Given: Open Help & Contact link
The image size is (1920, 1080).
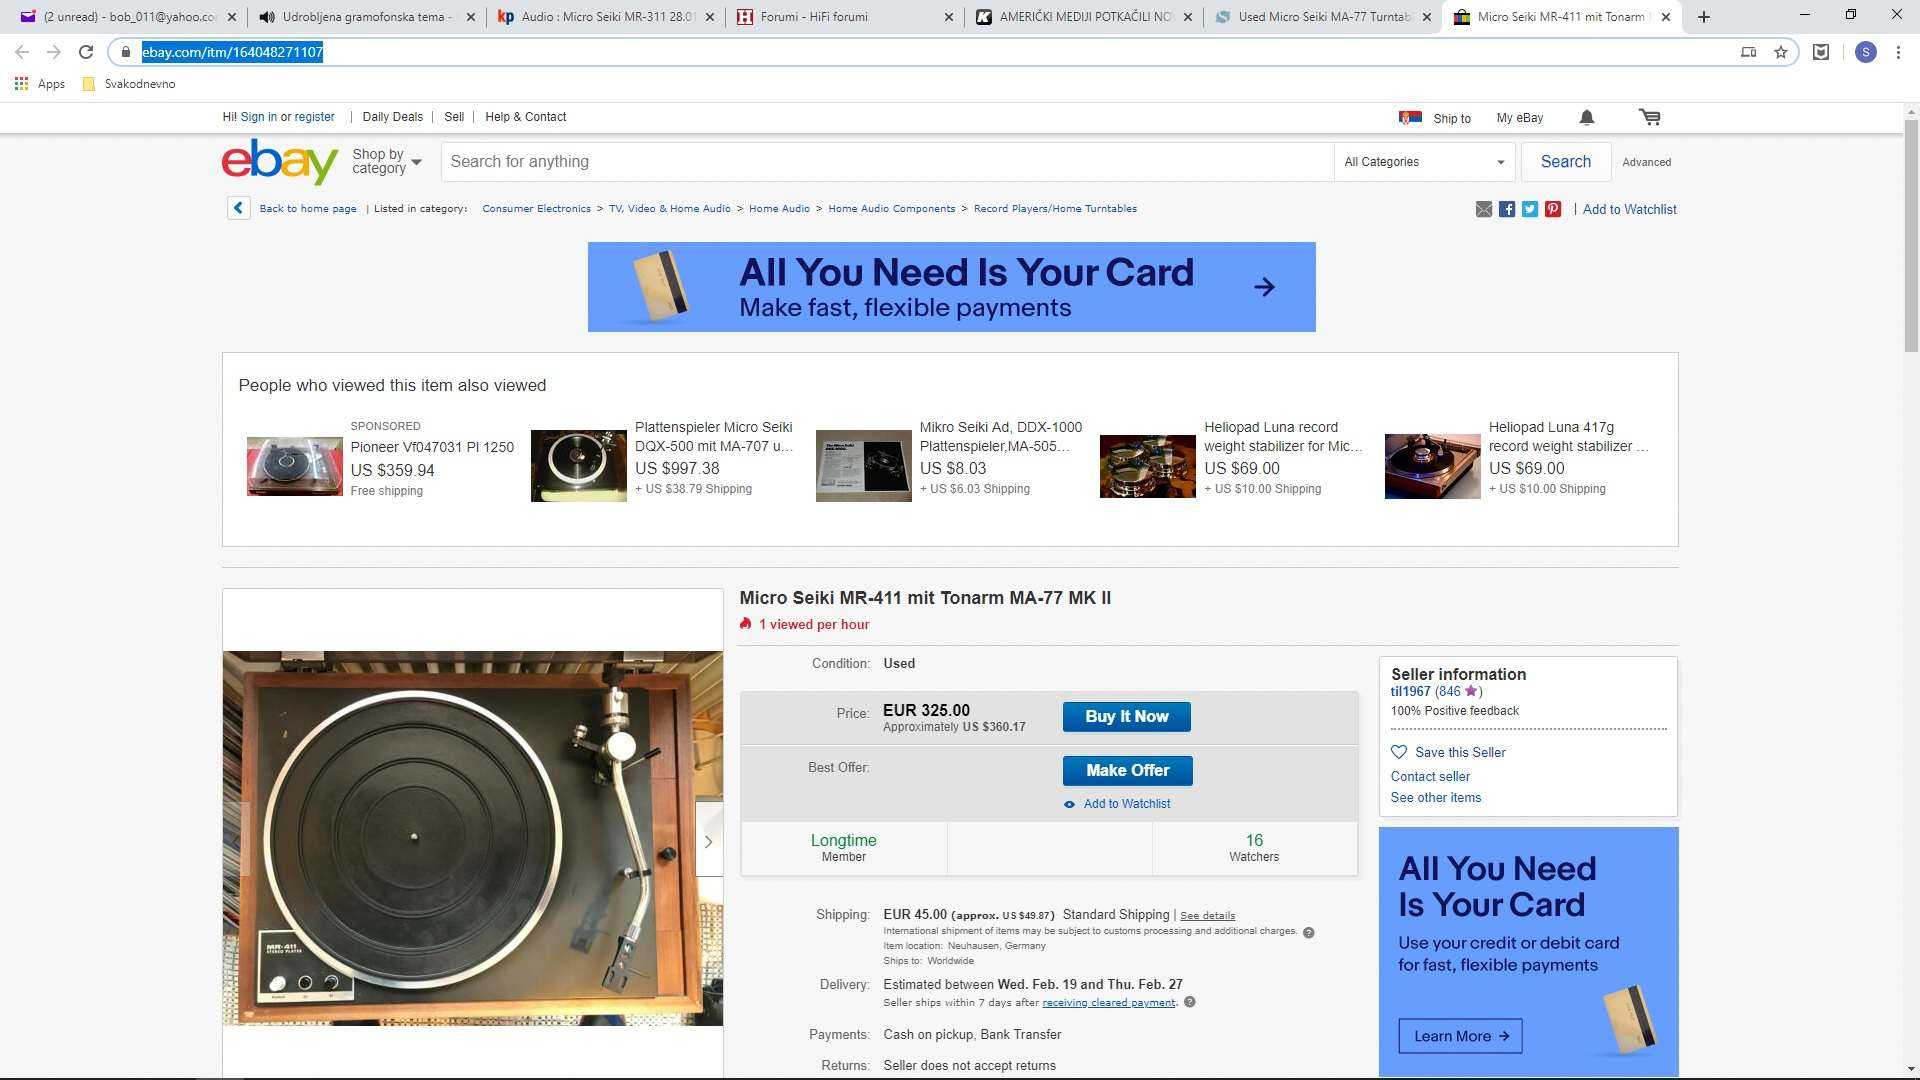Looking at the screenshot, I should 525,117.
